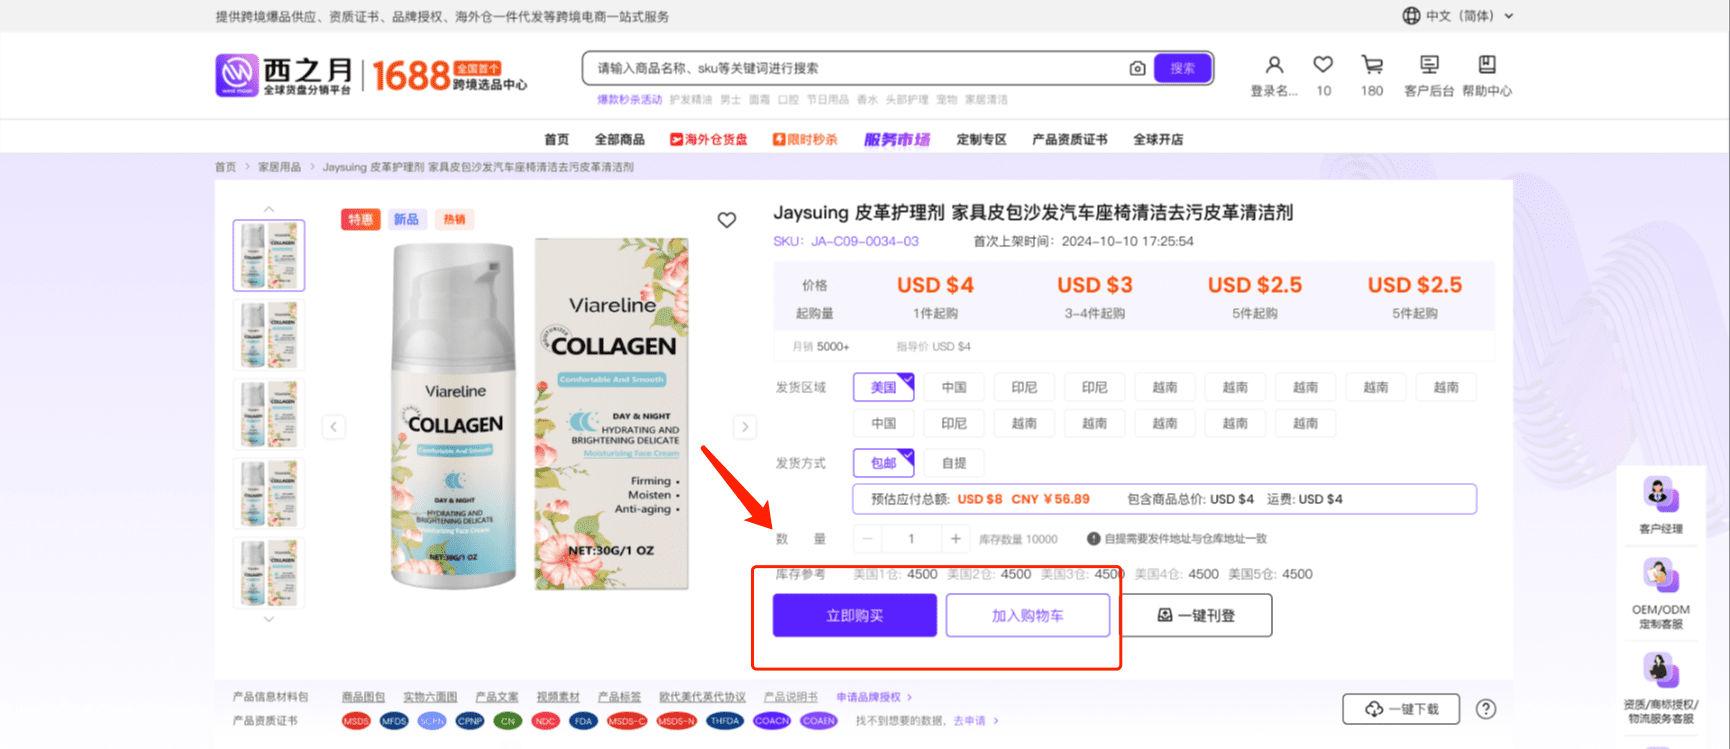1730x749 pixels.
Task: Open the 客户后台 customer backend icon
Action: click(1429, 65)
